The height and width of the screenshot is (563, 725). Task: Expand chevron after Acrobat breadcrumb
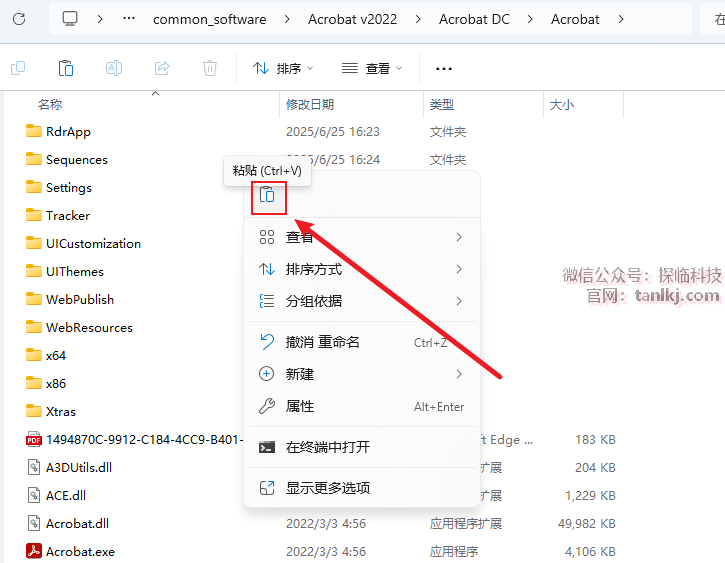[621, 19]
